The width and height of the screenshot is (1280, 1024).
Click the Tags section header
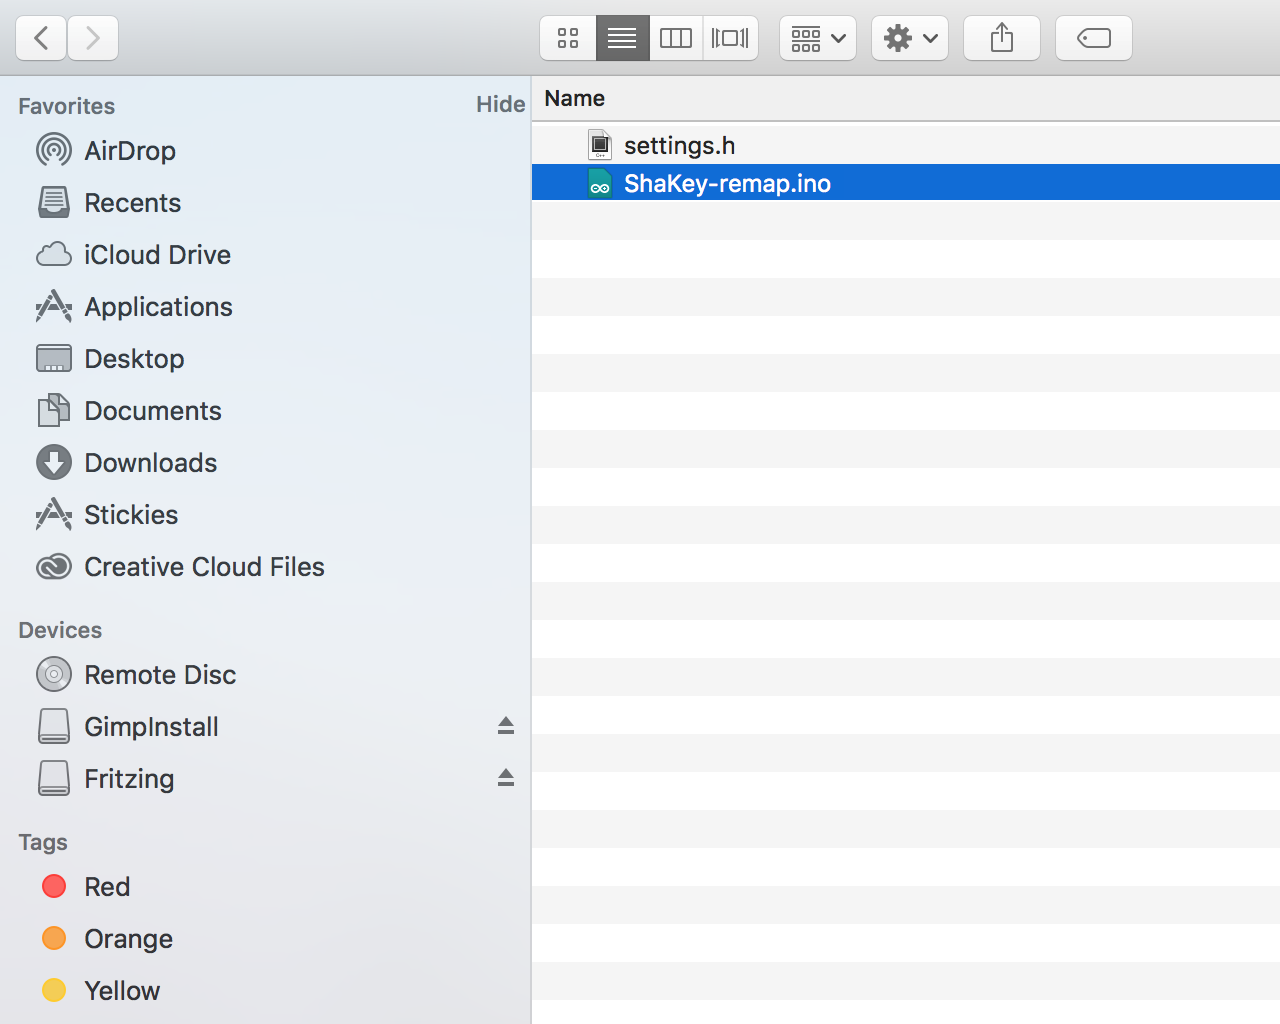click(x=43, y=842)
